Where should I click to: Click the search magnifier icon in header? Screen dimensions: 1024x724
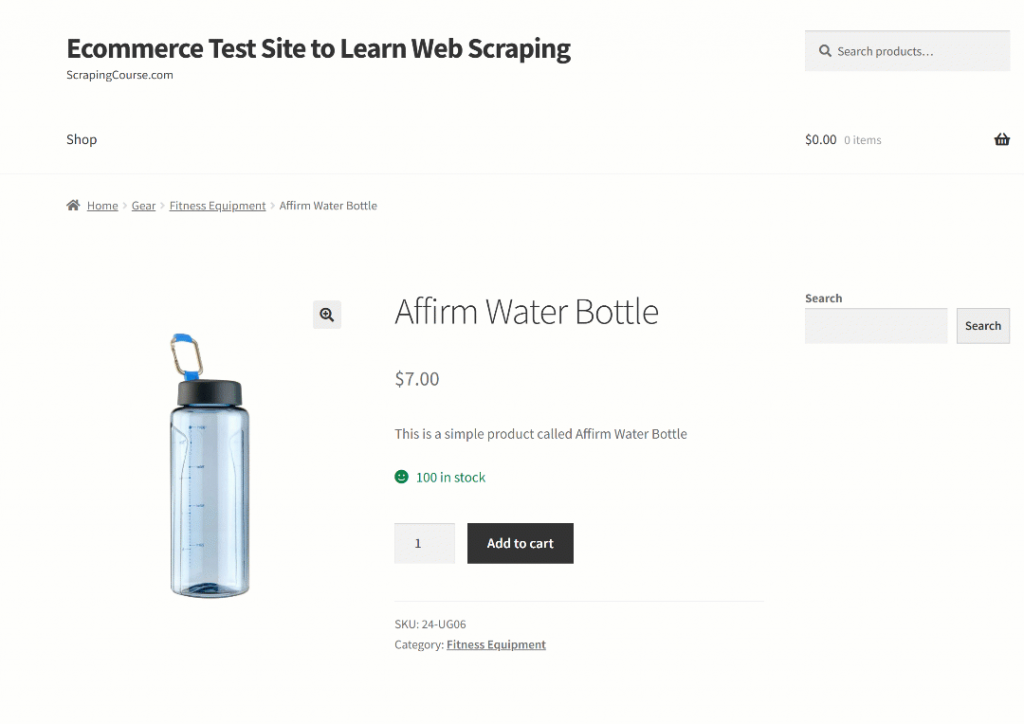point(825,51)
